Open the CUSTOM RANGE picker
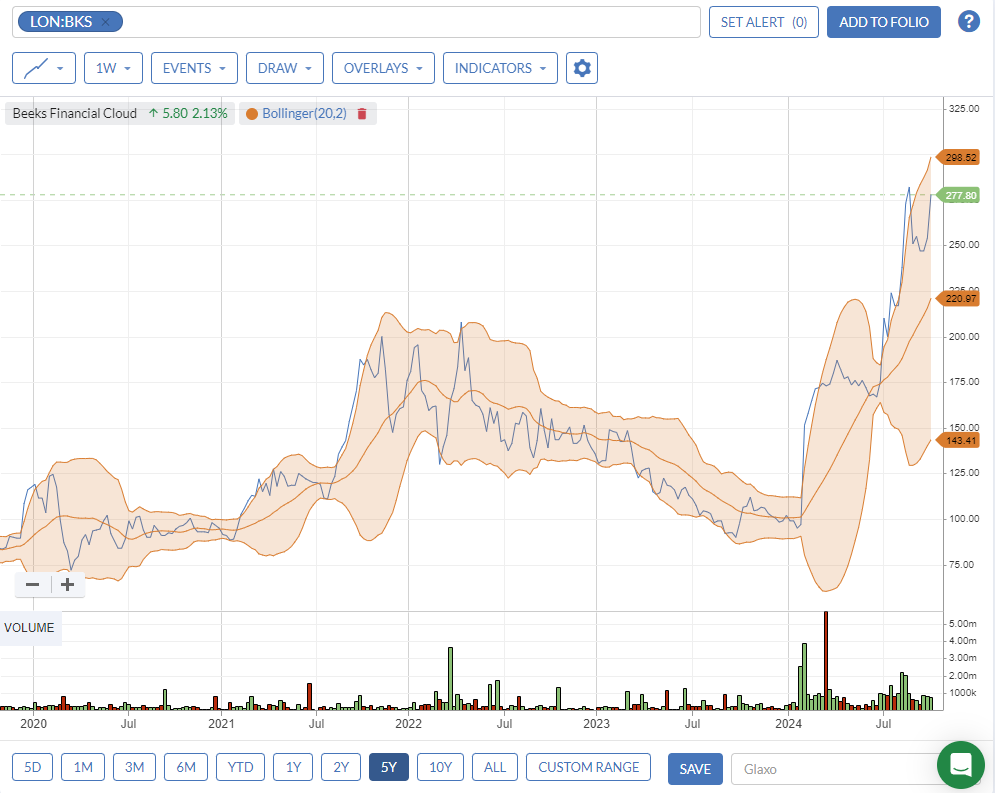 588,767
